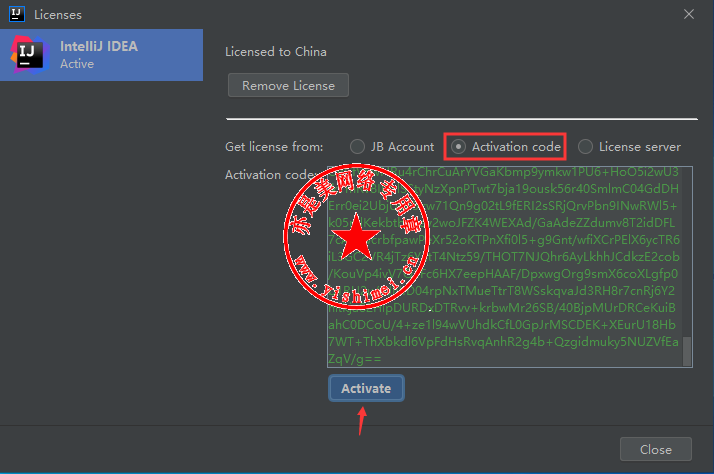This screenshot has height=474, width=714.
Task: Click the Remove License button
Action: (288, 85)
